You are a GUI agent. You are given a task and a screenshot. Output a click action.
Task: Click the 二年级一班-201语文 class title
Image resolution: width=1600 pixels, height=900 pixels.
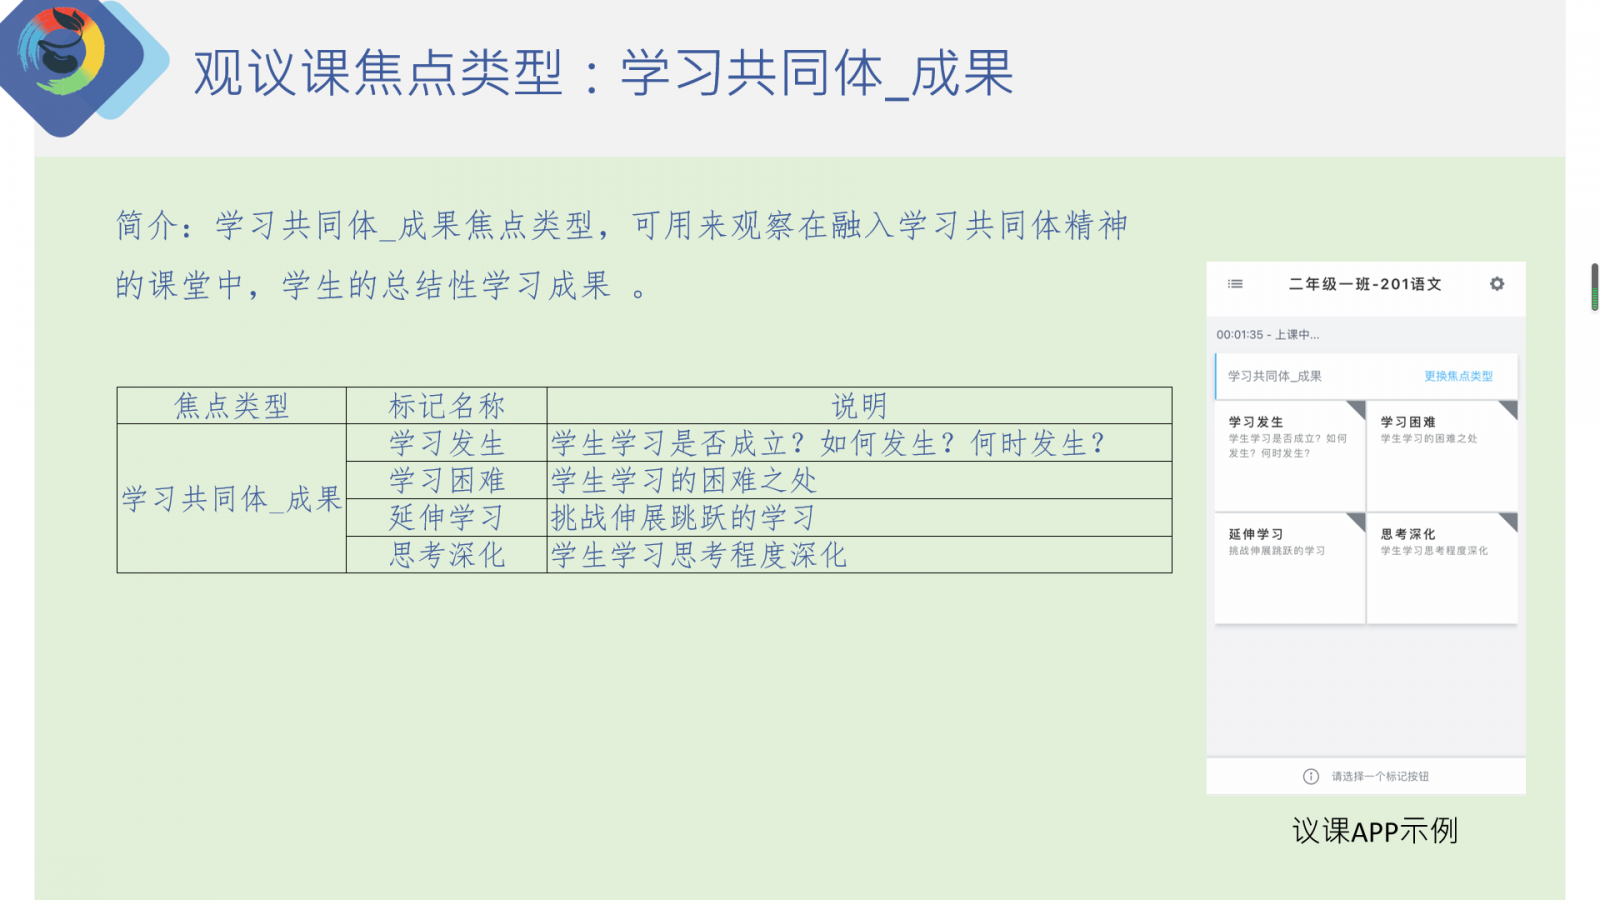click(x=1365, y=284)
